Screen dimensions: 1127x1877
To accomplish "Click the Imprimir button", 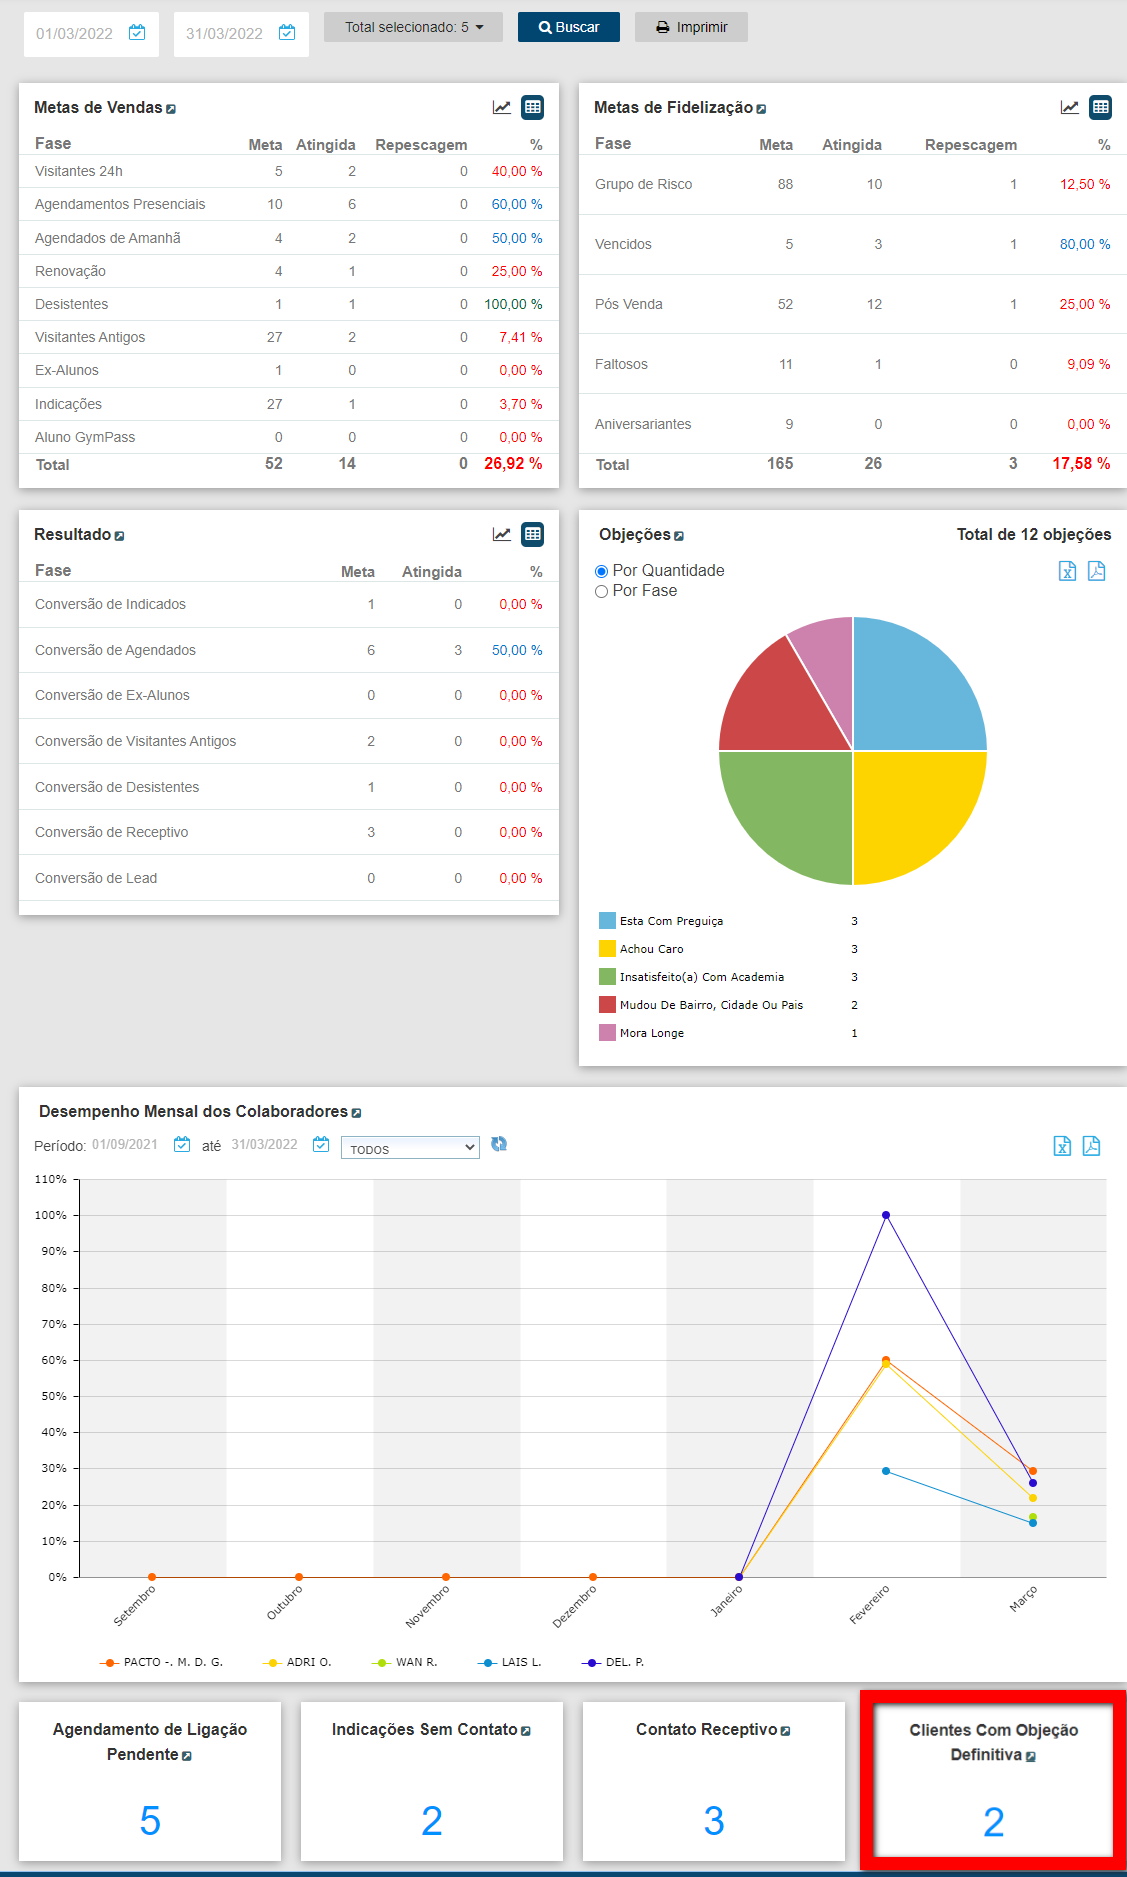I will (691, 27).
